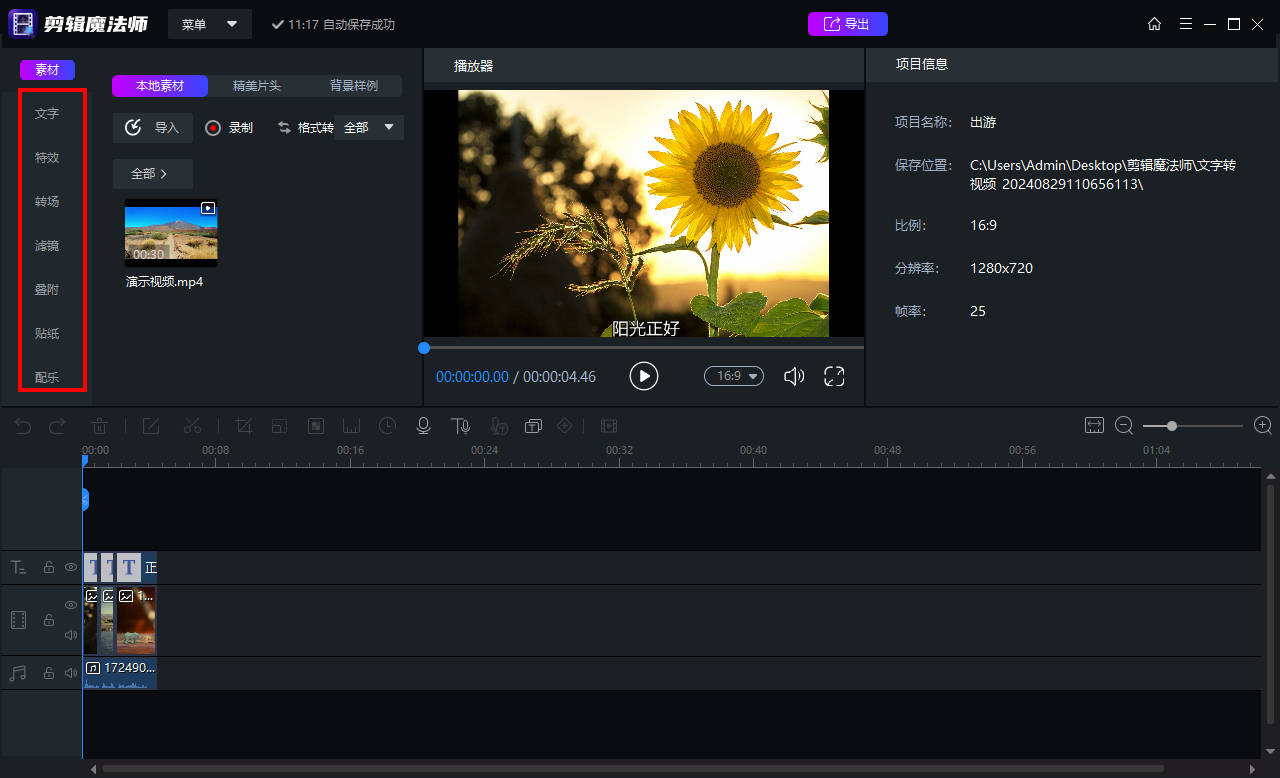
Task: Open the 菜单 dropdown menu
Action: (209, 24)
